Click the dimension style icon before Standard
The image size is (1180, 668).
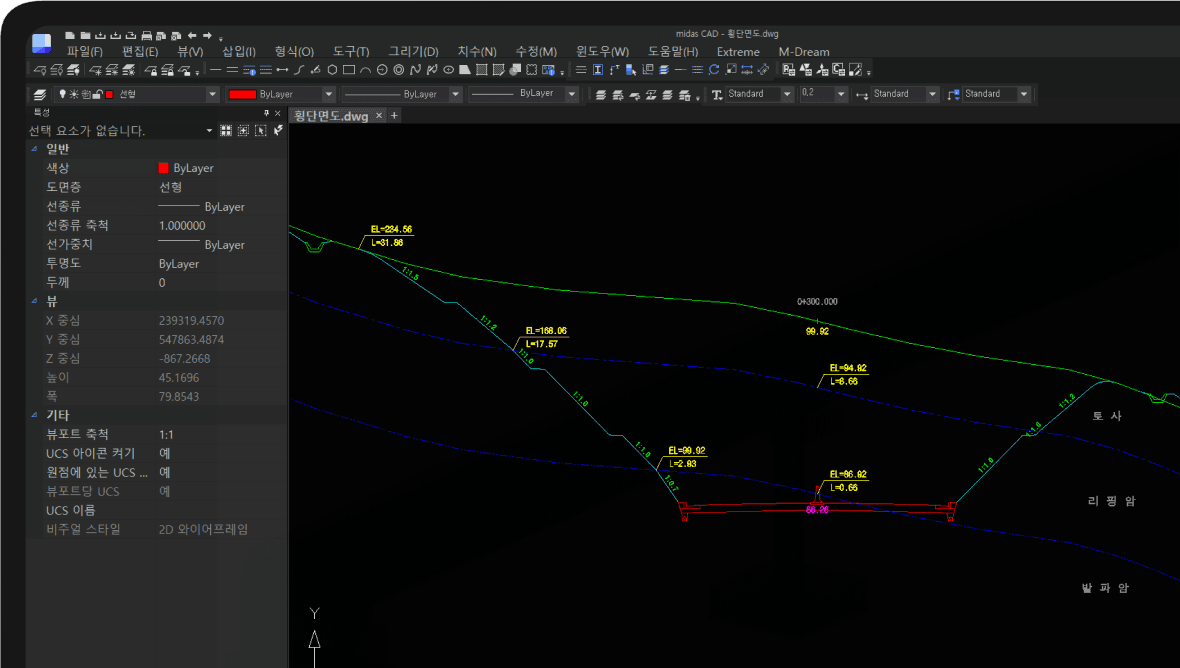[862, 95]
